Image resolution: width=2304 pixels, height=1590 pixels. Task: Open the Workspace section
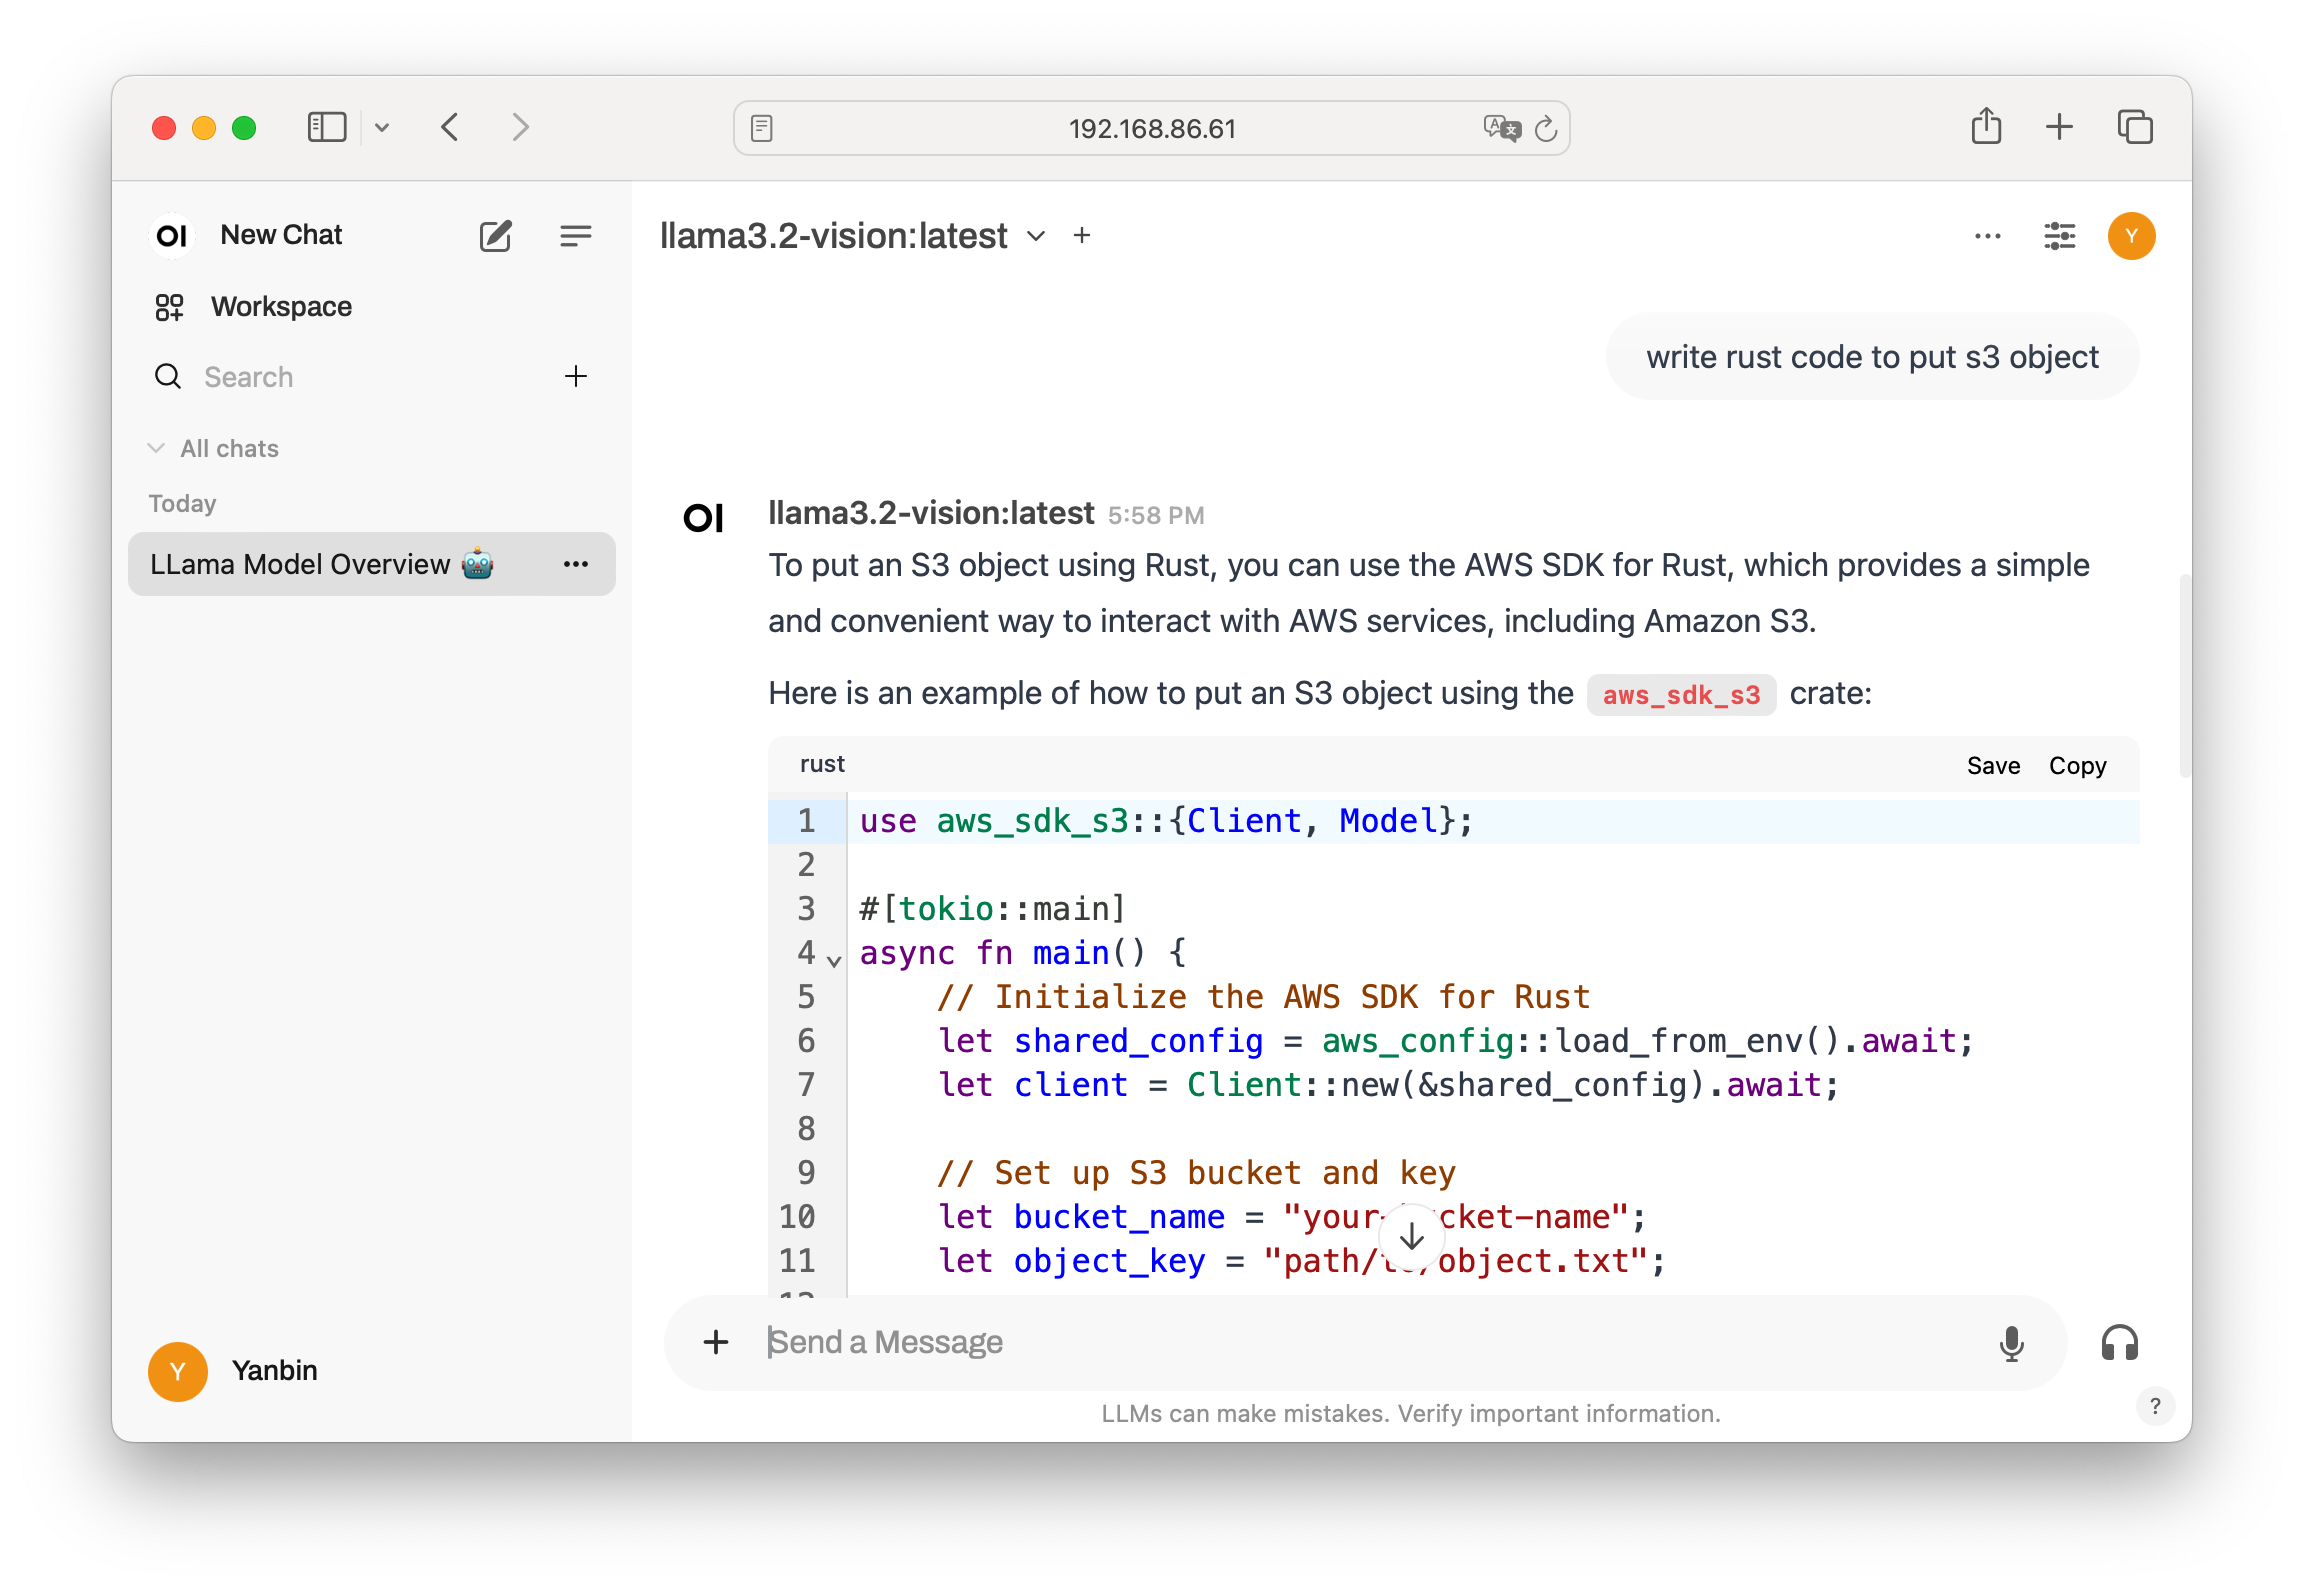click(x=281, y=307)
